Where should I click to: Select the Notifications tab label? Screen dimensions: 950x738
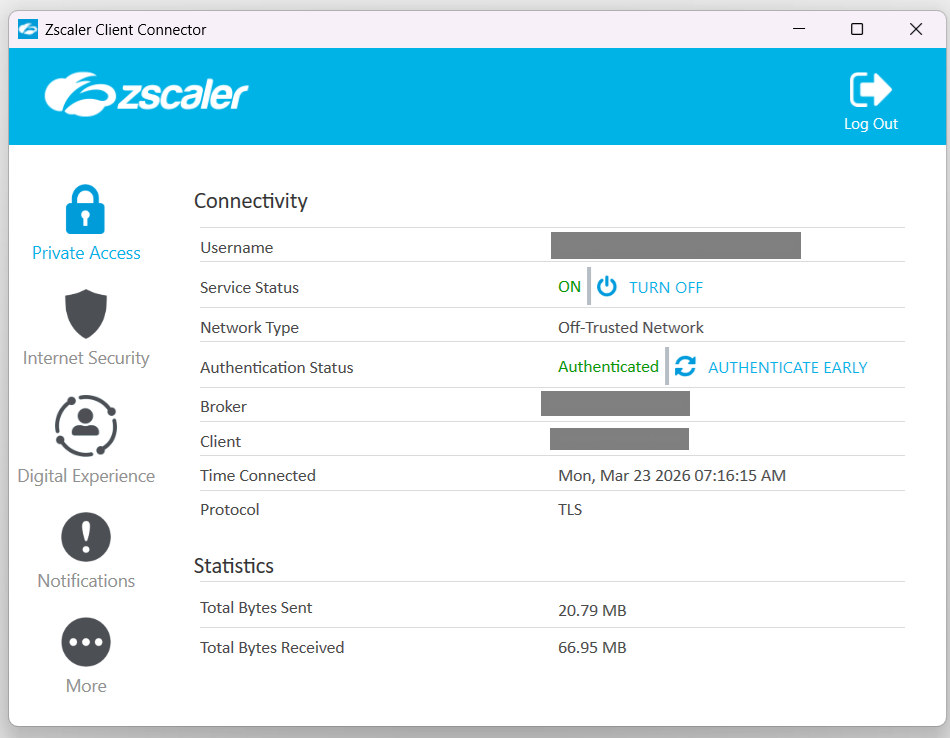86,581
